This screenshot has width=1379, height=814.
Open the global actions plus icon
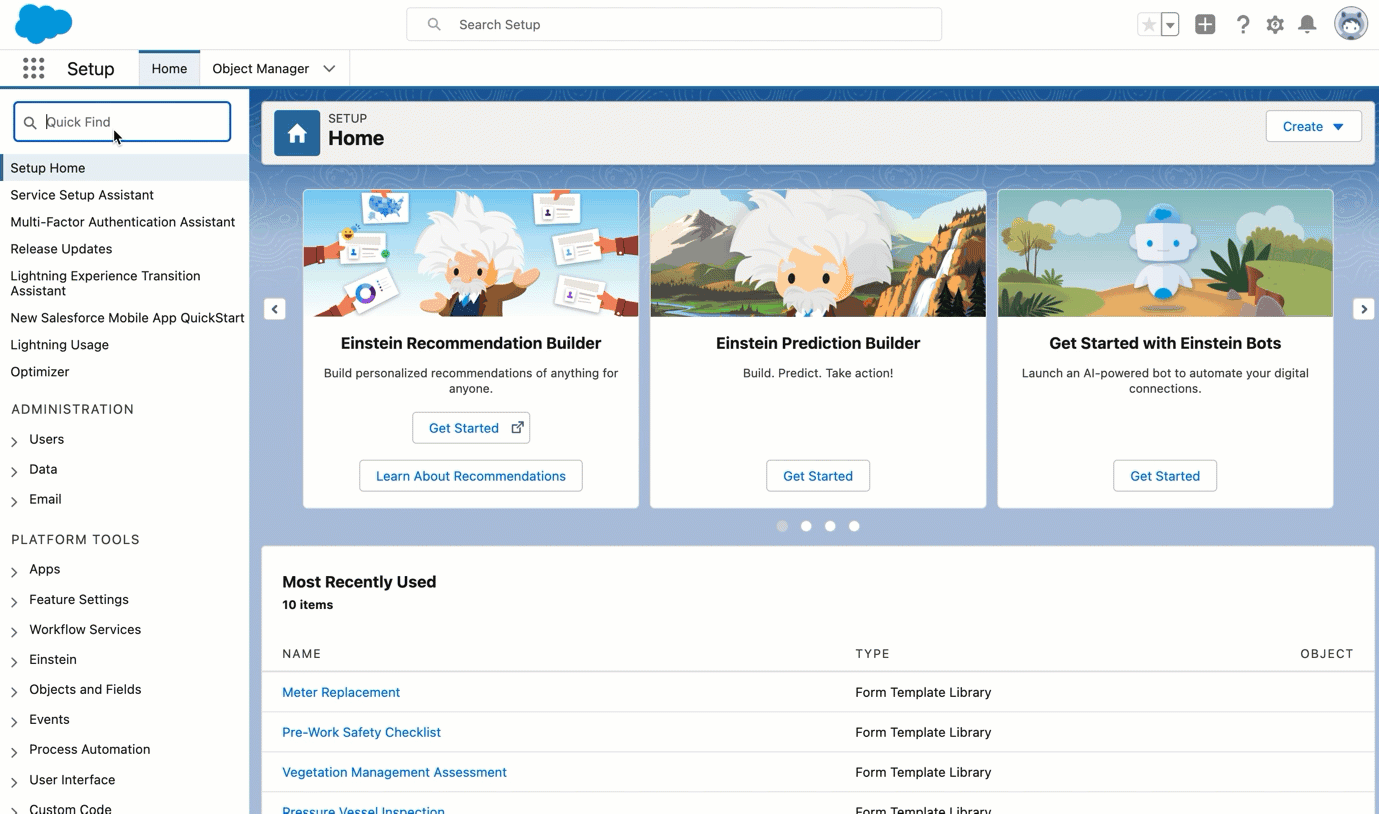point(1205,25)
